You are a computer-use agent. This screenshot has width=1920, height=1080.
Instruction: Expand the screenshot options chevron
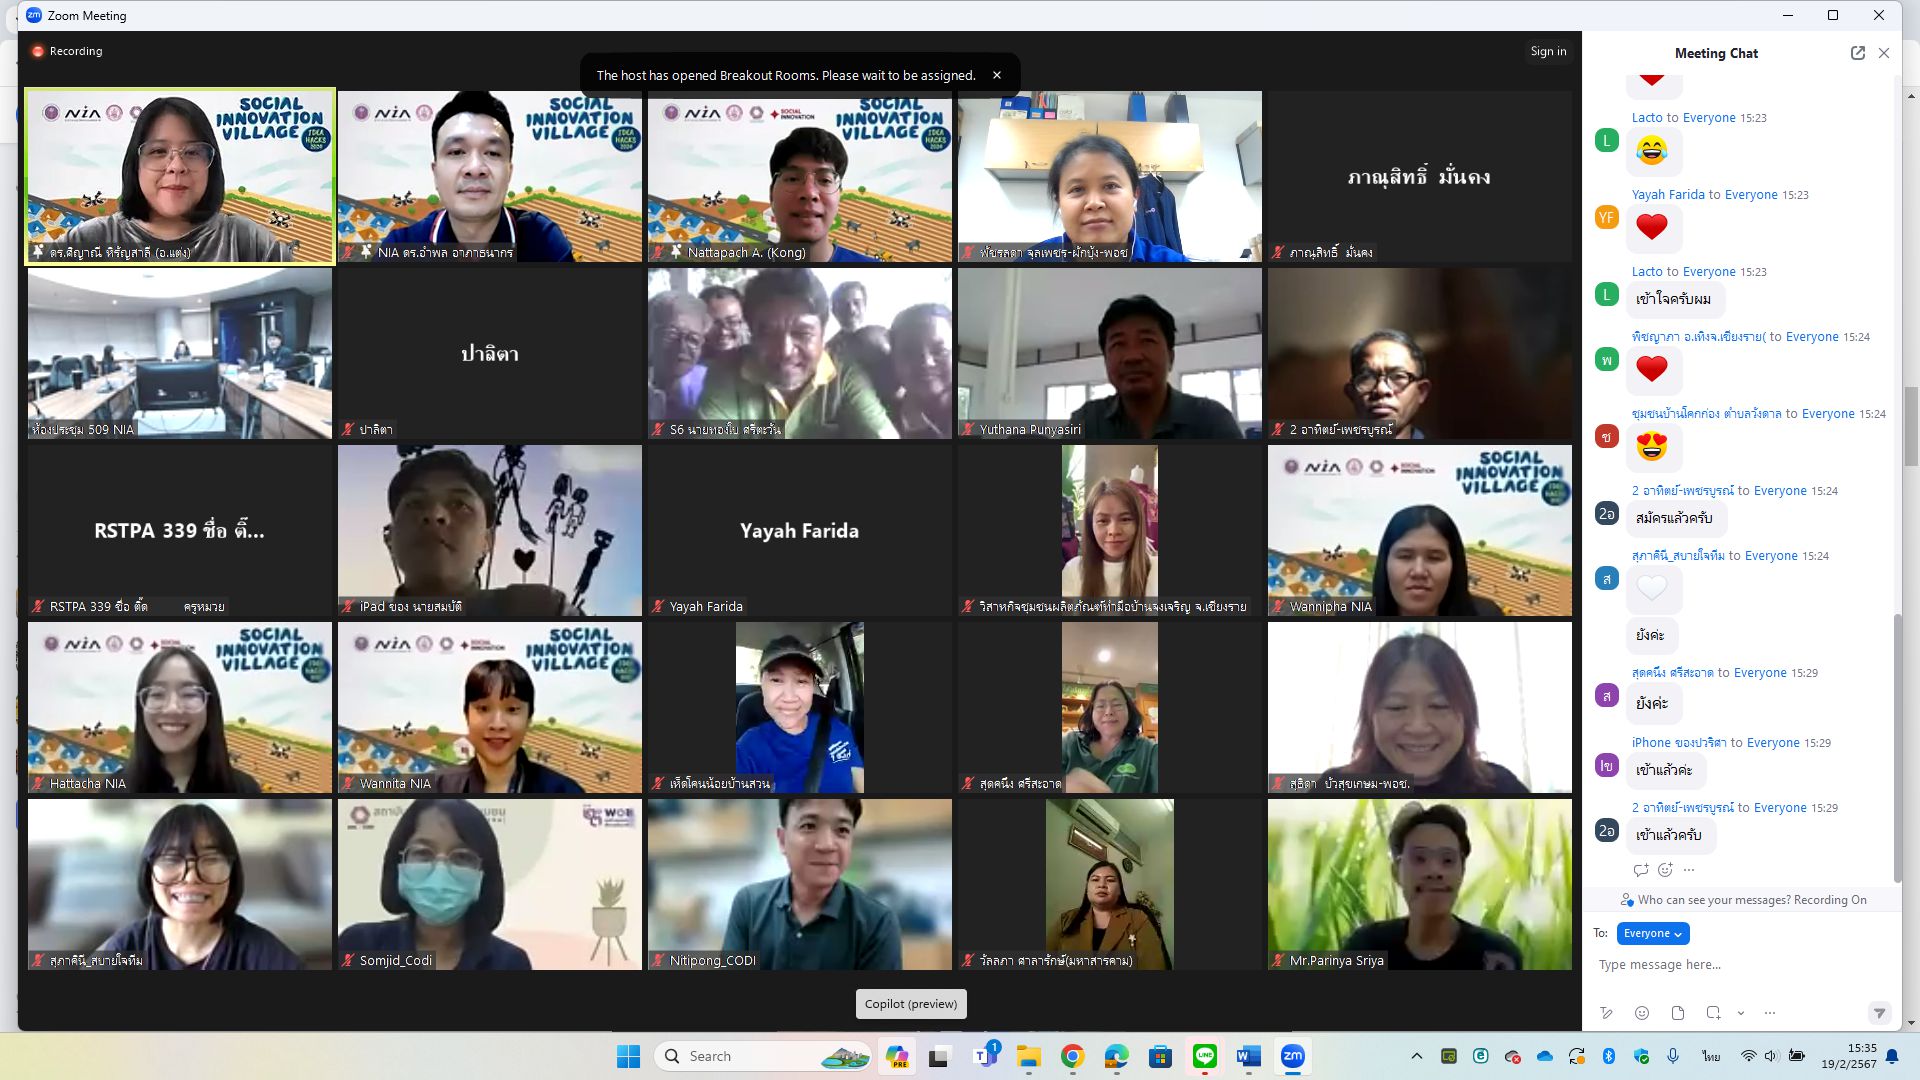(1741, 1013)
